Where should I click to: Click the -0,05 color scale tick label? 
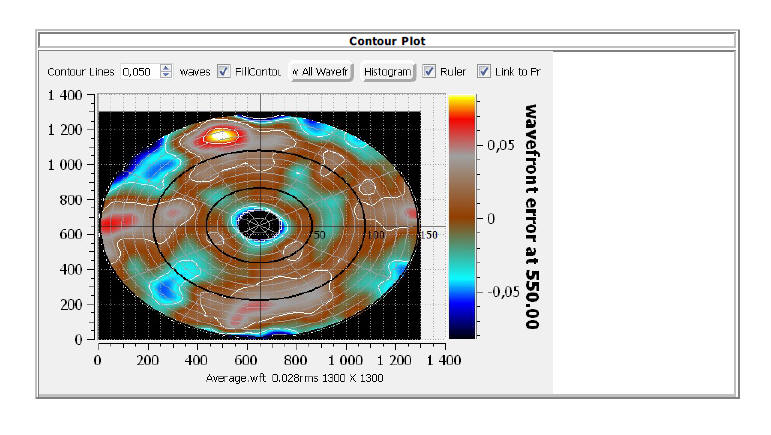tap(504, 292)
